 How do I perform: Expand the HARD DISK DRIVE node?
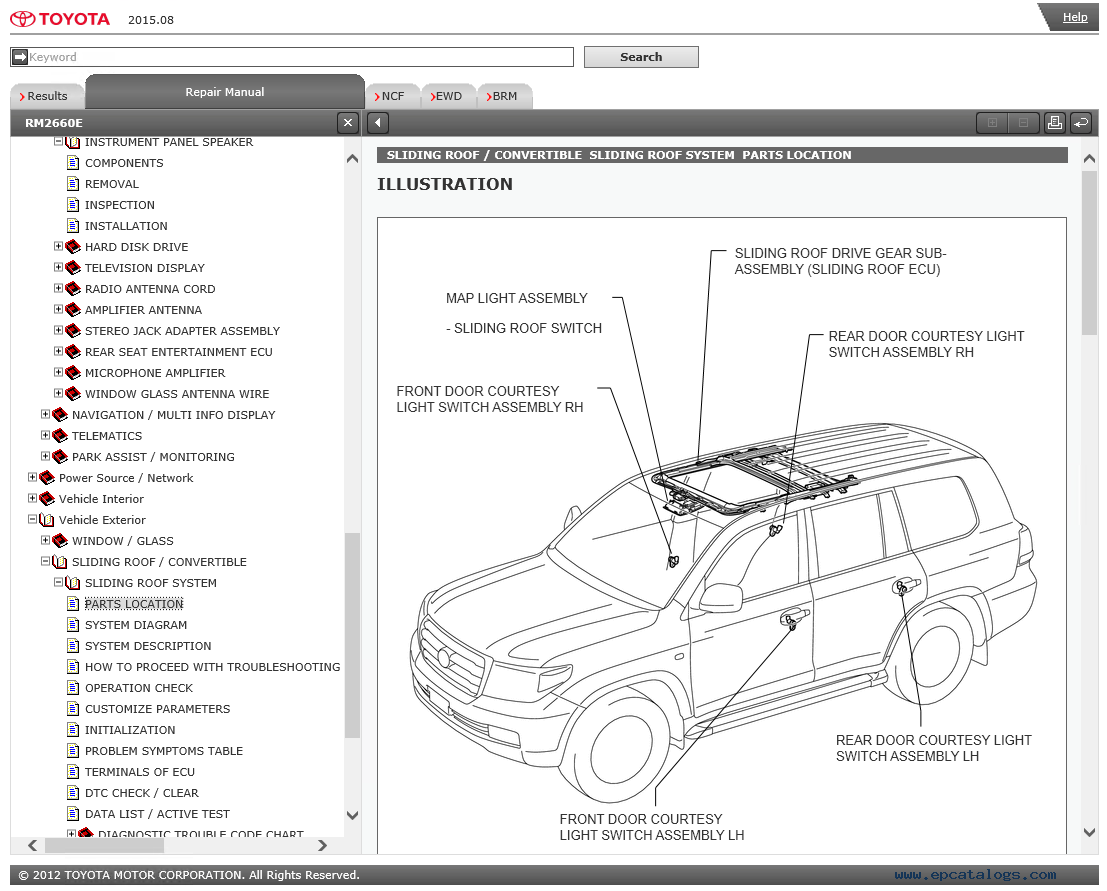[x=59, y=246]
